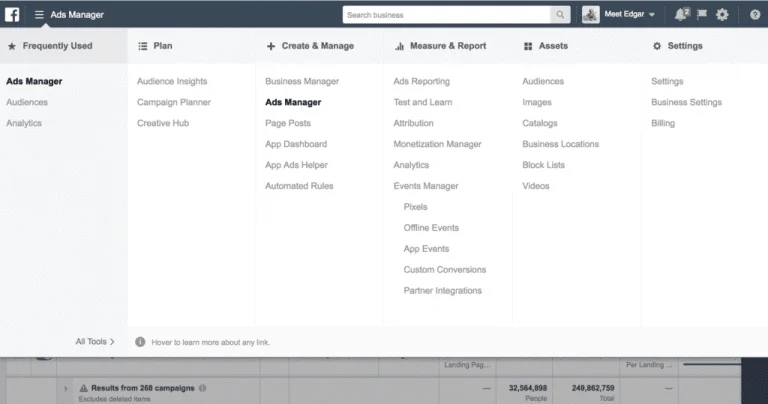Open All Tools link
Viewport: 768px width, 404px height.
95,341
